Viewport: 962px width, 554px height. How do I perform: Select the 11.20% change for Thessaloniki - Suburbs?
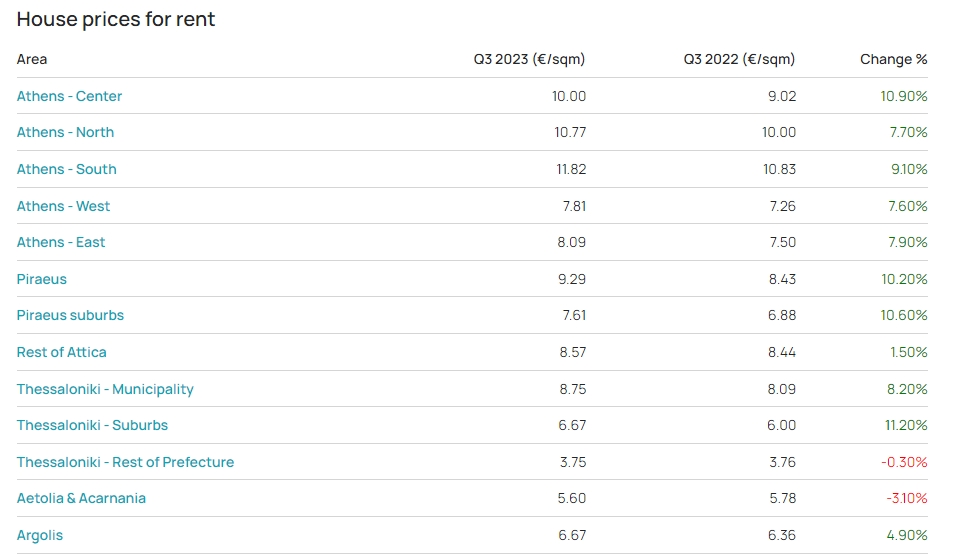906,425
